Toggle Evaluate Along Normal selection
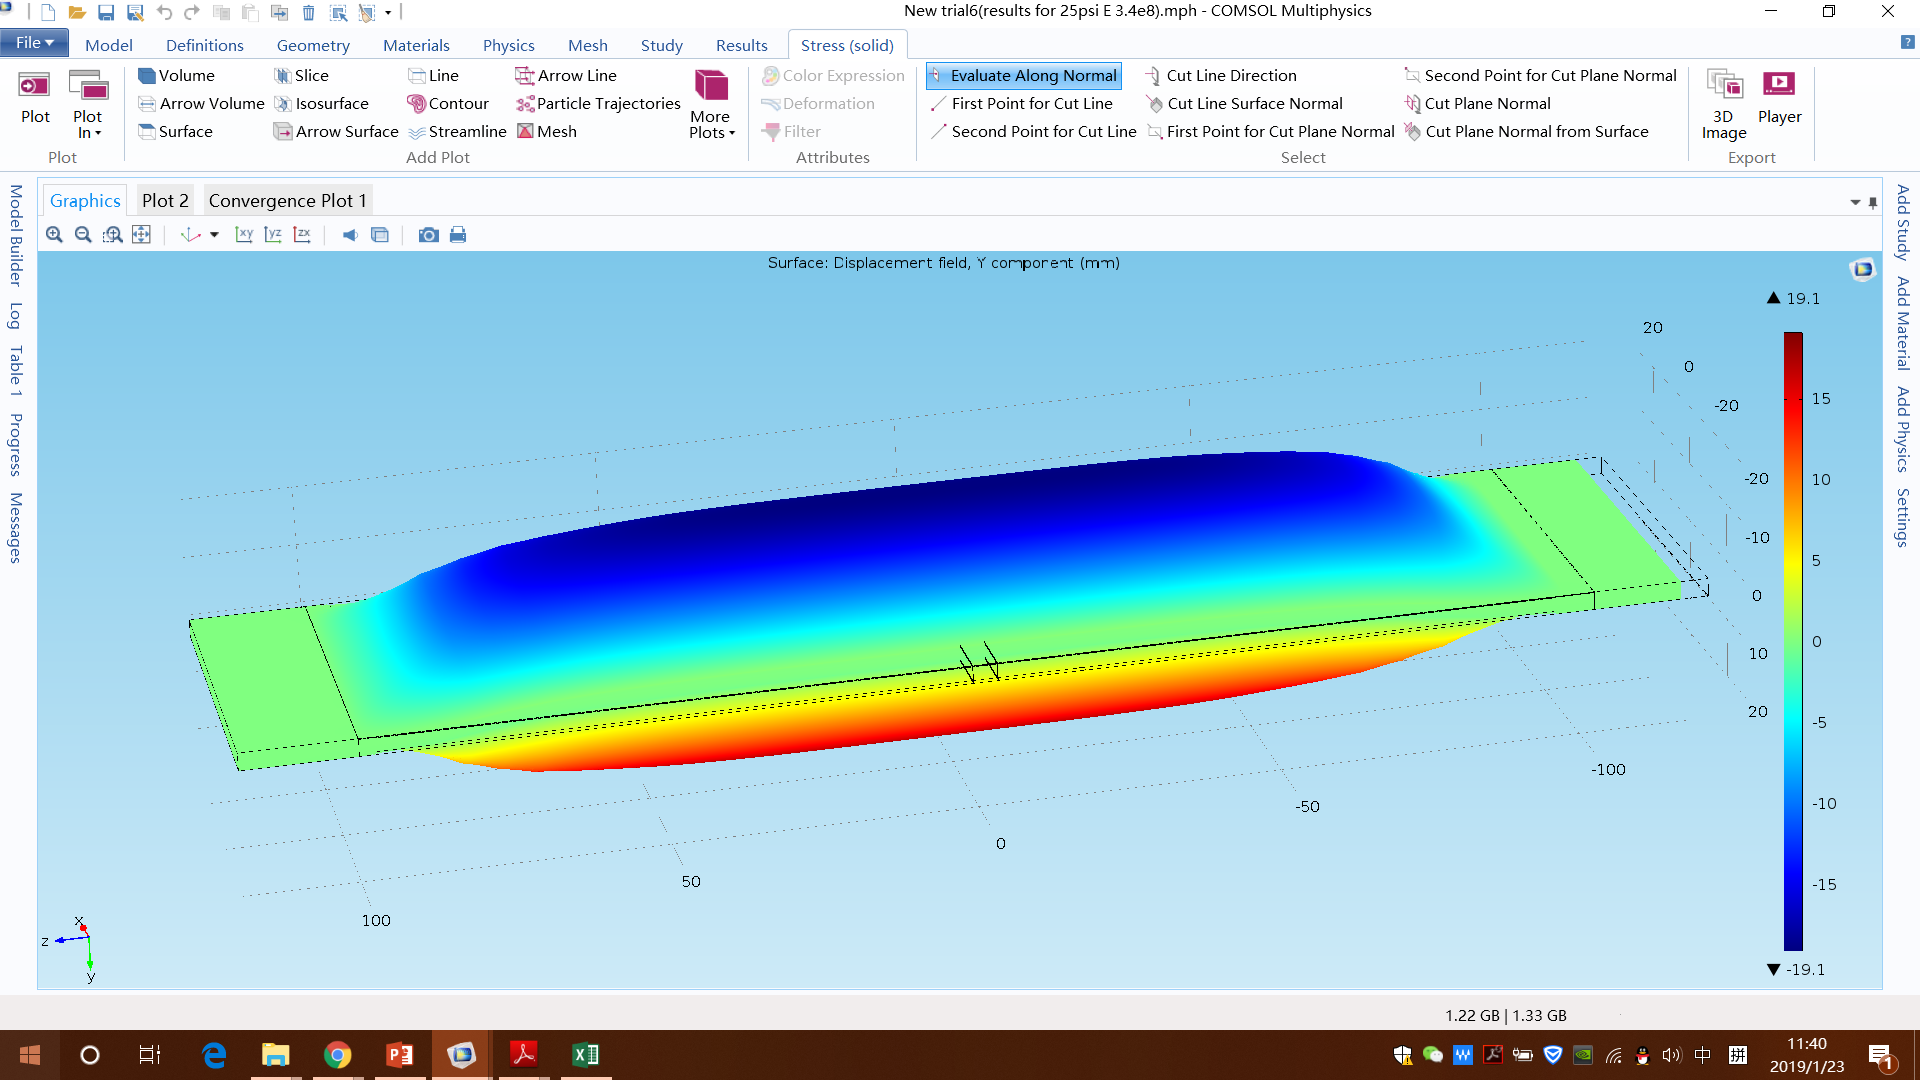This screenshot has width=1920, height=1080. tap(1023, 75)
